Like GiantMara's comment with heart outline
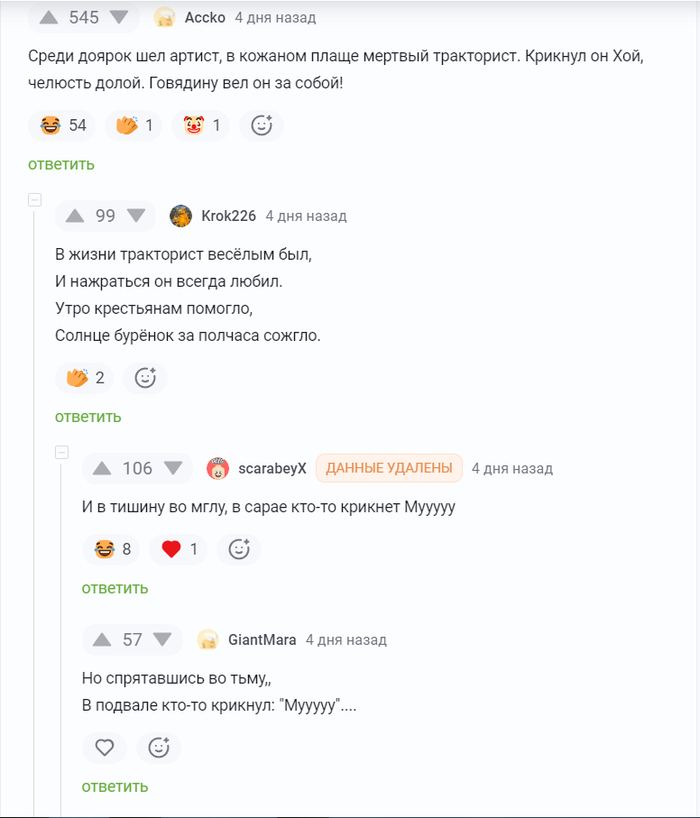This screenshot has width=700, height=818. click(x=104, y=747)
